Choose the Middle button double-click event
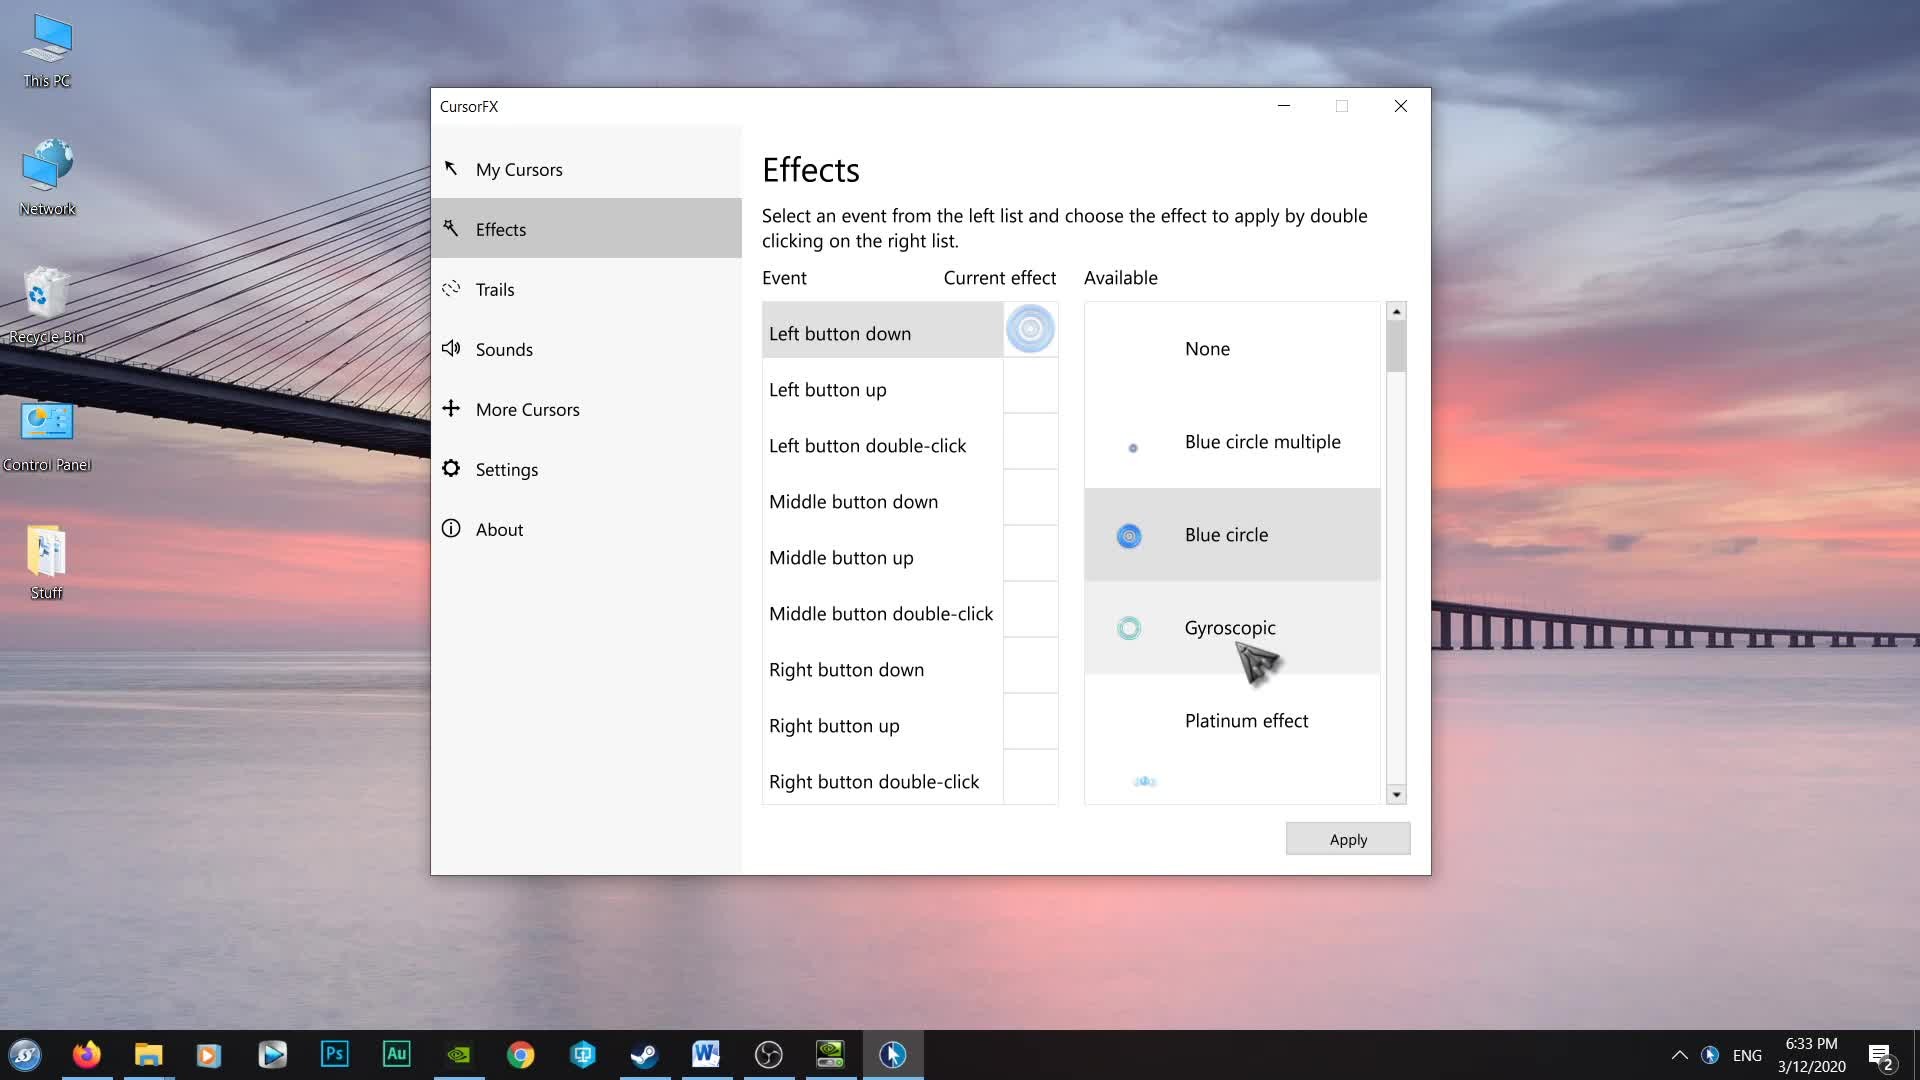This screenshot has width=1920, height=1080. click(880, 614)
